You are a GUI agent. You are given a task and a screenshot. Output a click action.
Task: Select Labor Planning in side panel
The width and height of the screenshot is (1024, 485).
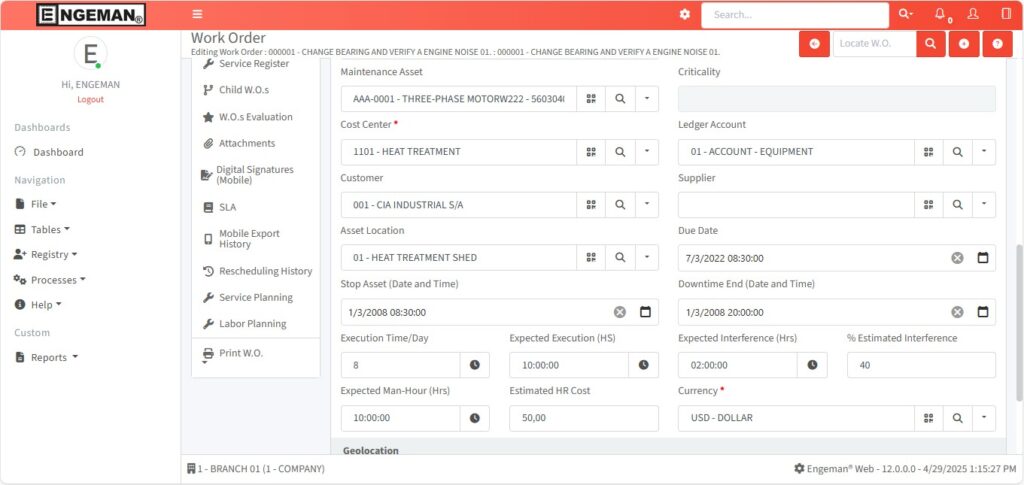pyautogui.click(x=251, y=324)
